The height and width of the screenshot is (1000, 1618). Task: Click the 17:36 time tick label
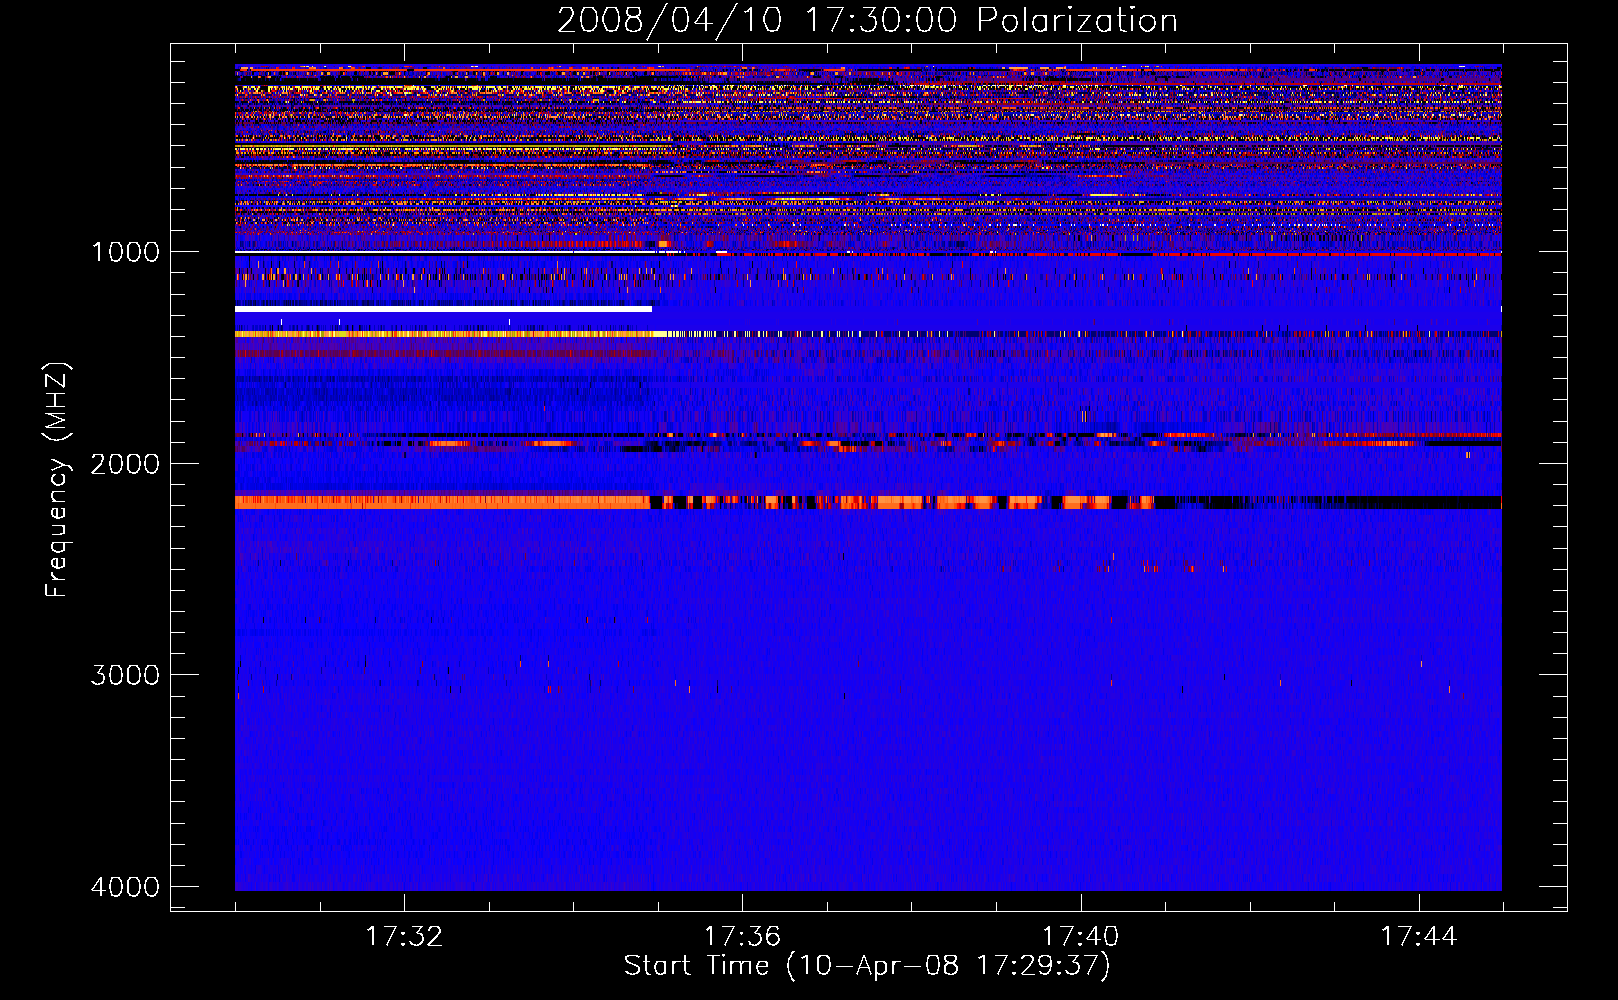742,937
